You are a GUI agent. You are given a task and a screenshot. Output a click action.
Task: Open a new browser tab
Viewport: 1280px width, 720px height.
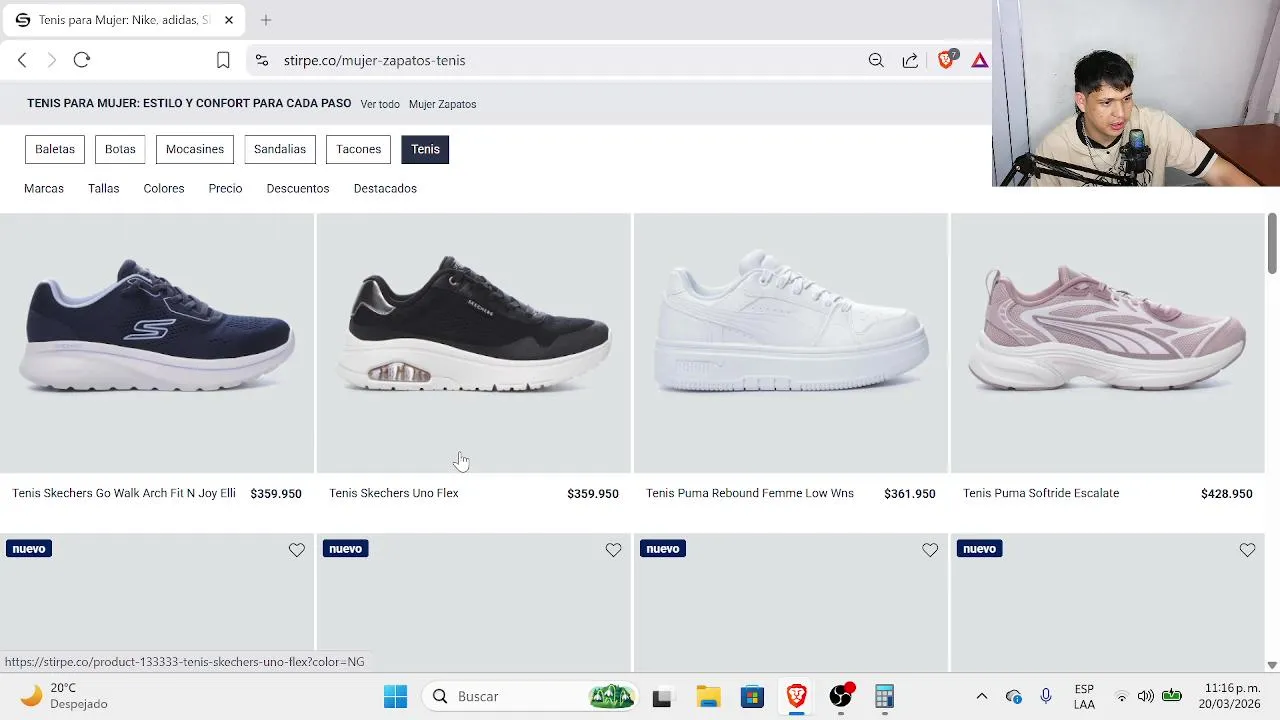click(266, 20)
